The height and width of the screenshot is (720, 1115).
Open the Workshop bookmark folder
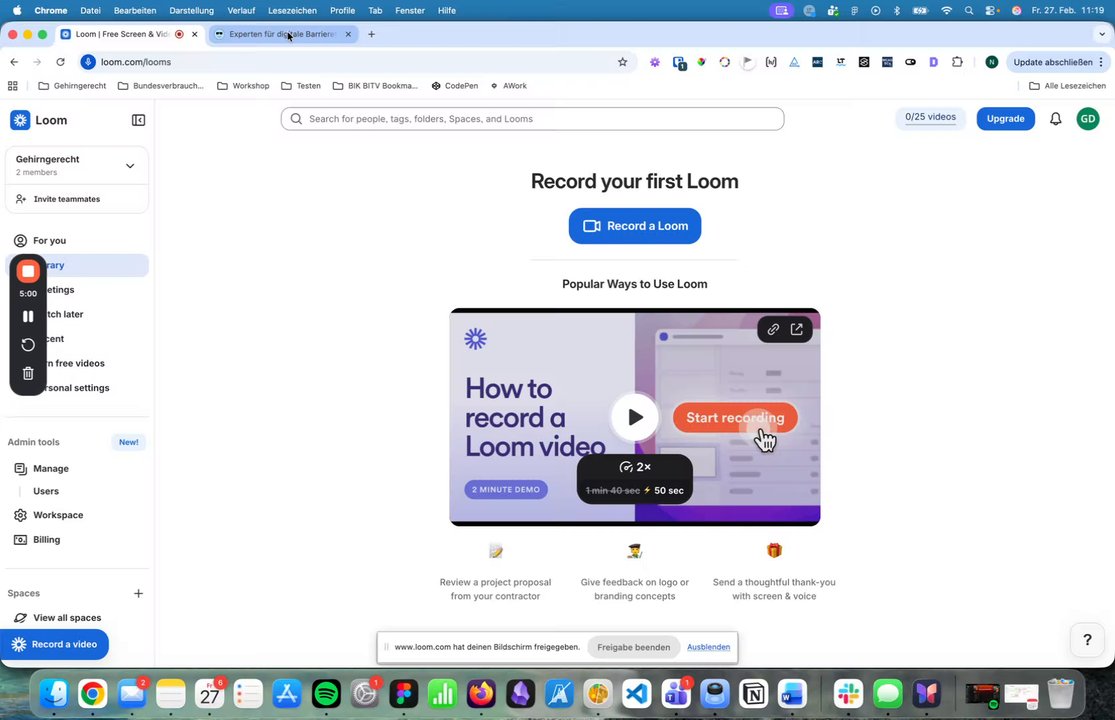[x=243, y=86]
